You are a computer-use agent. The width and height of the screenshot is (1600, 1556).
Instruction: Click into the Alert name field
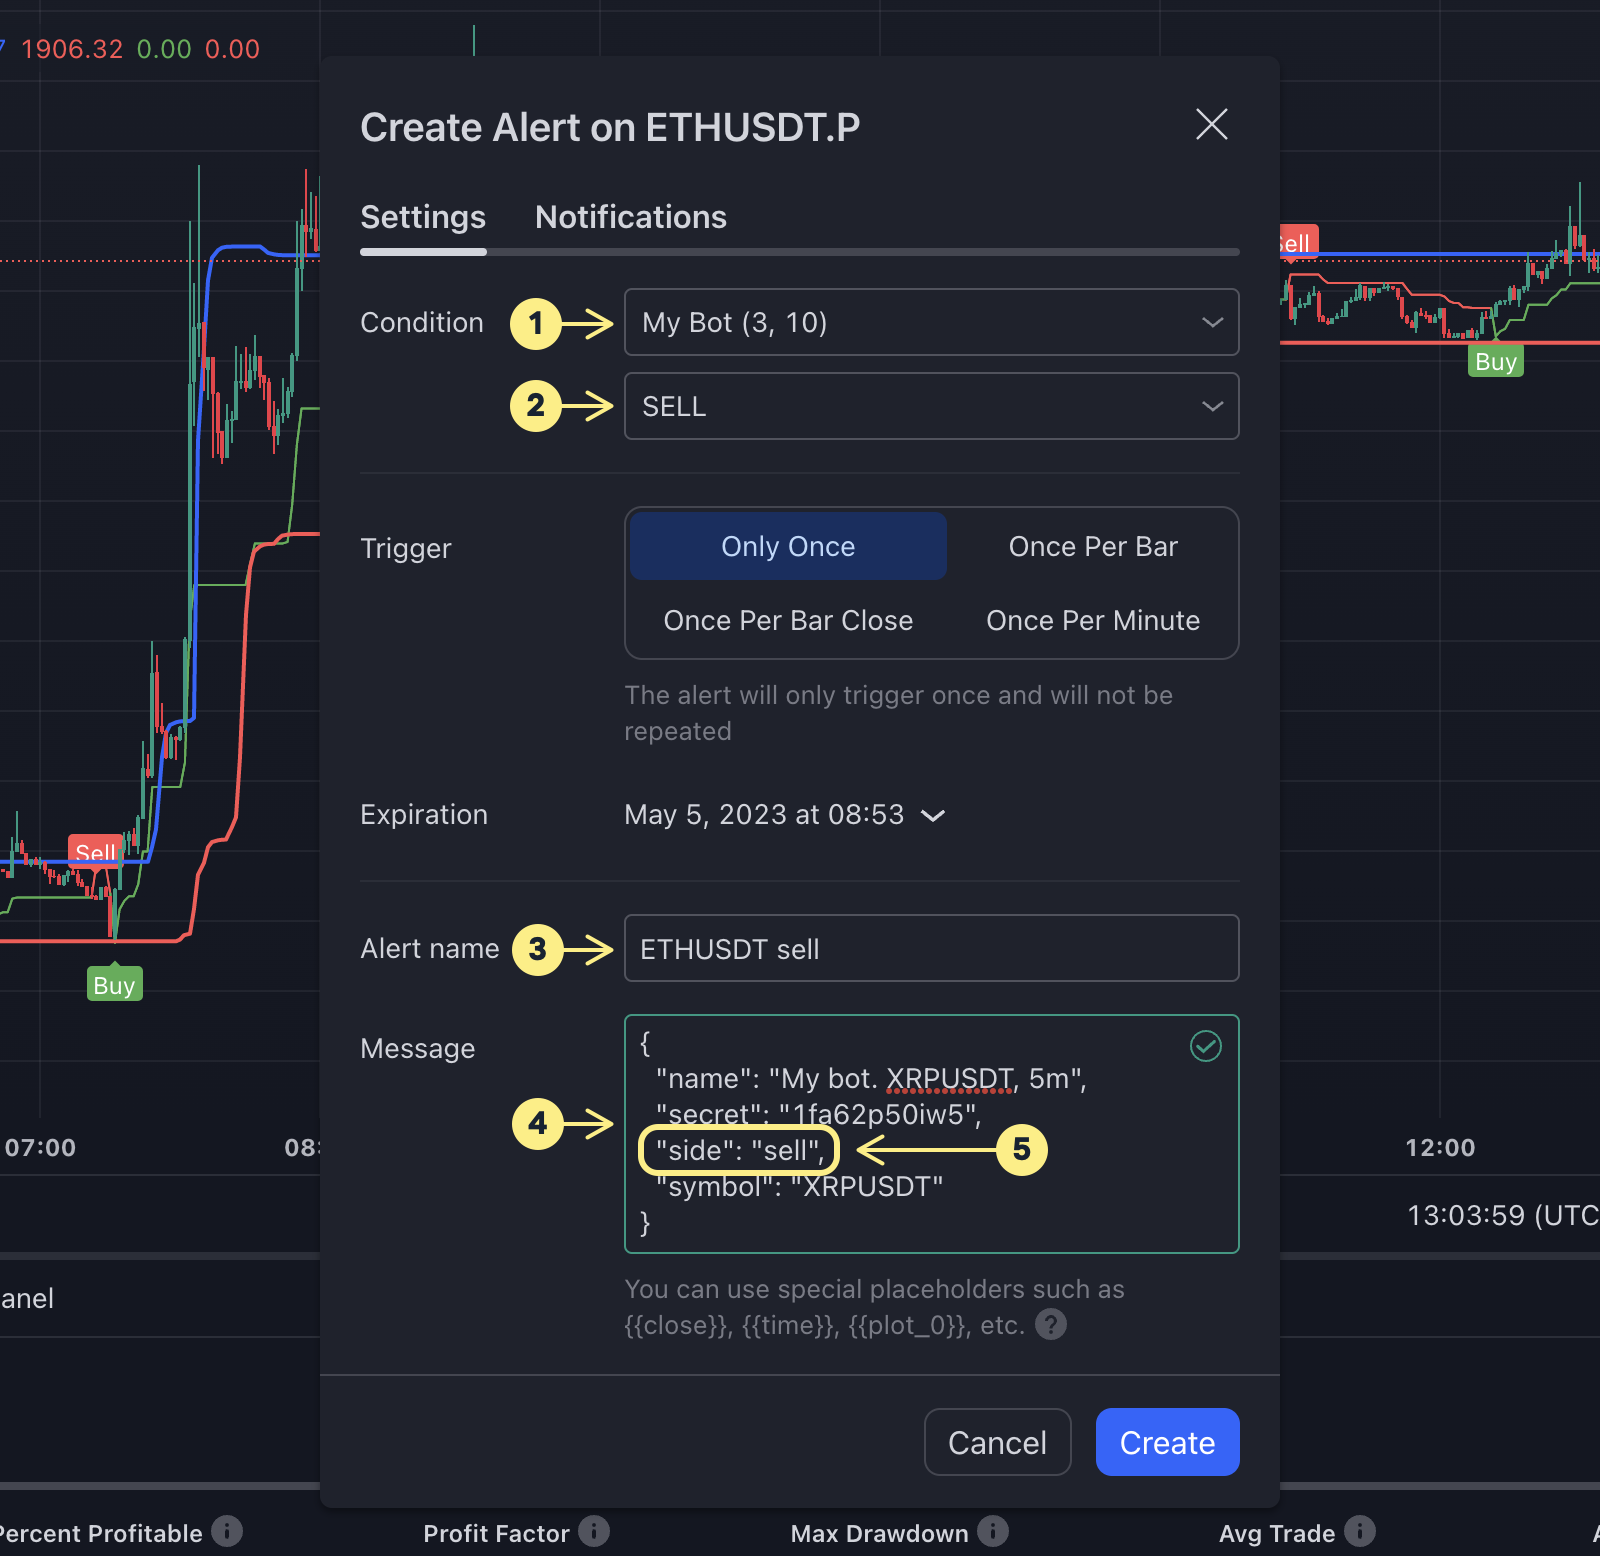[931, 949]
